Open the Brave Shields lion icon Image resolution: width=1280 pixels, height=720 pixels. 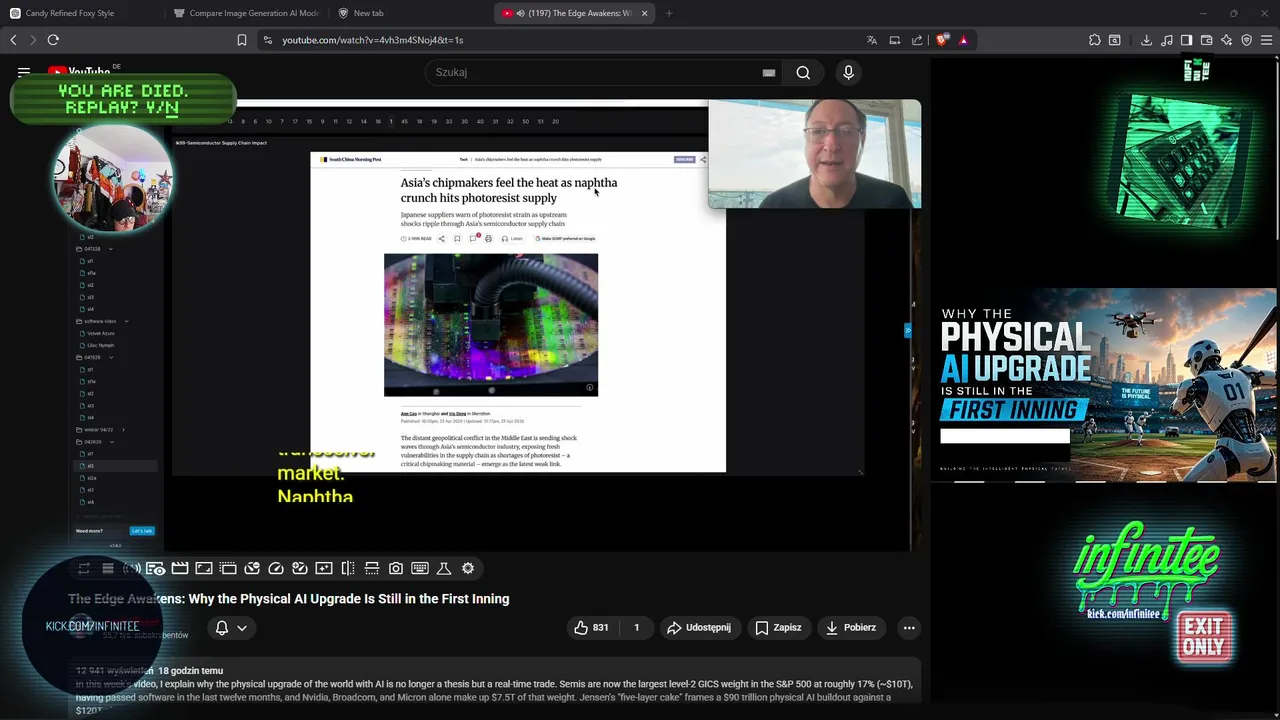[x=942, y=40]
